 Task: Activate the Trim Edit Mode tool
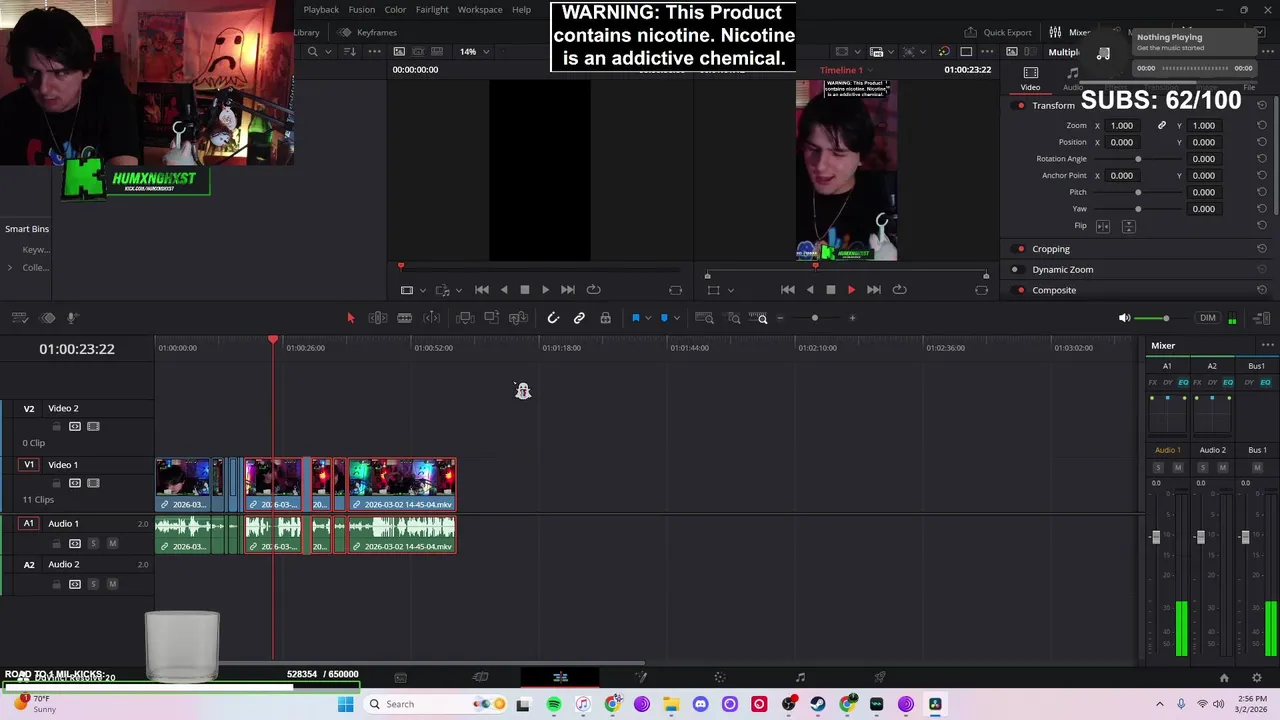tap(378, 318)
